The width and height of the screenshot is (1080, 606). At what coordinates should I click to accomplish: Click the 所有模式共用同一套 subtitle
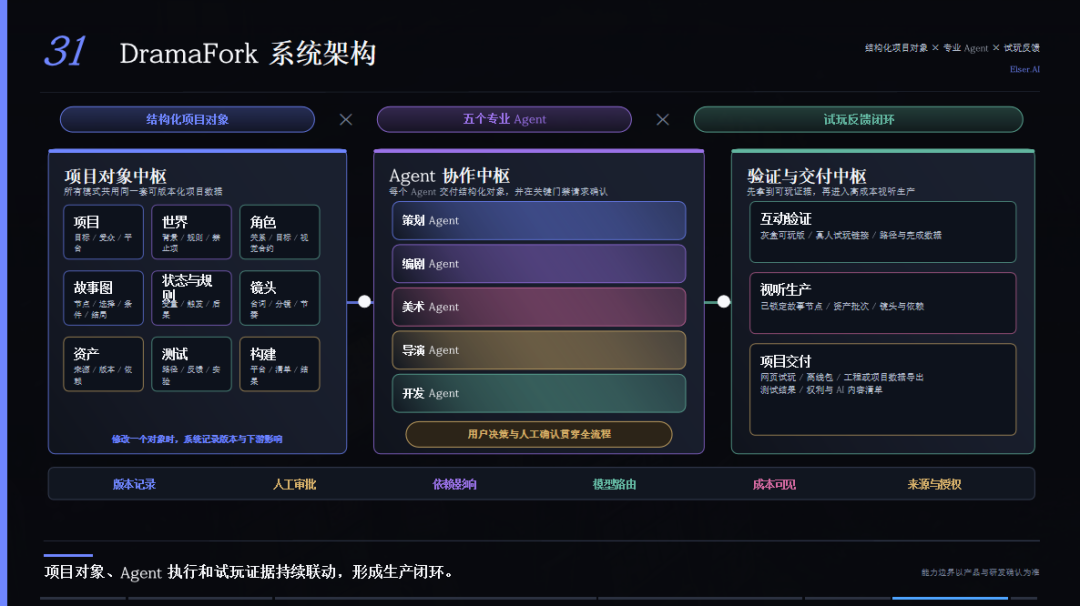click(143, 191)
